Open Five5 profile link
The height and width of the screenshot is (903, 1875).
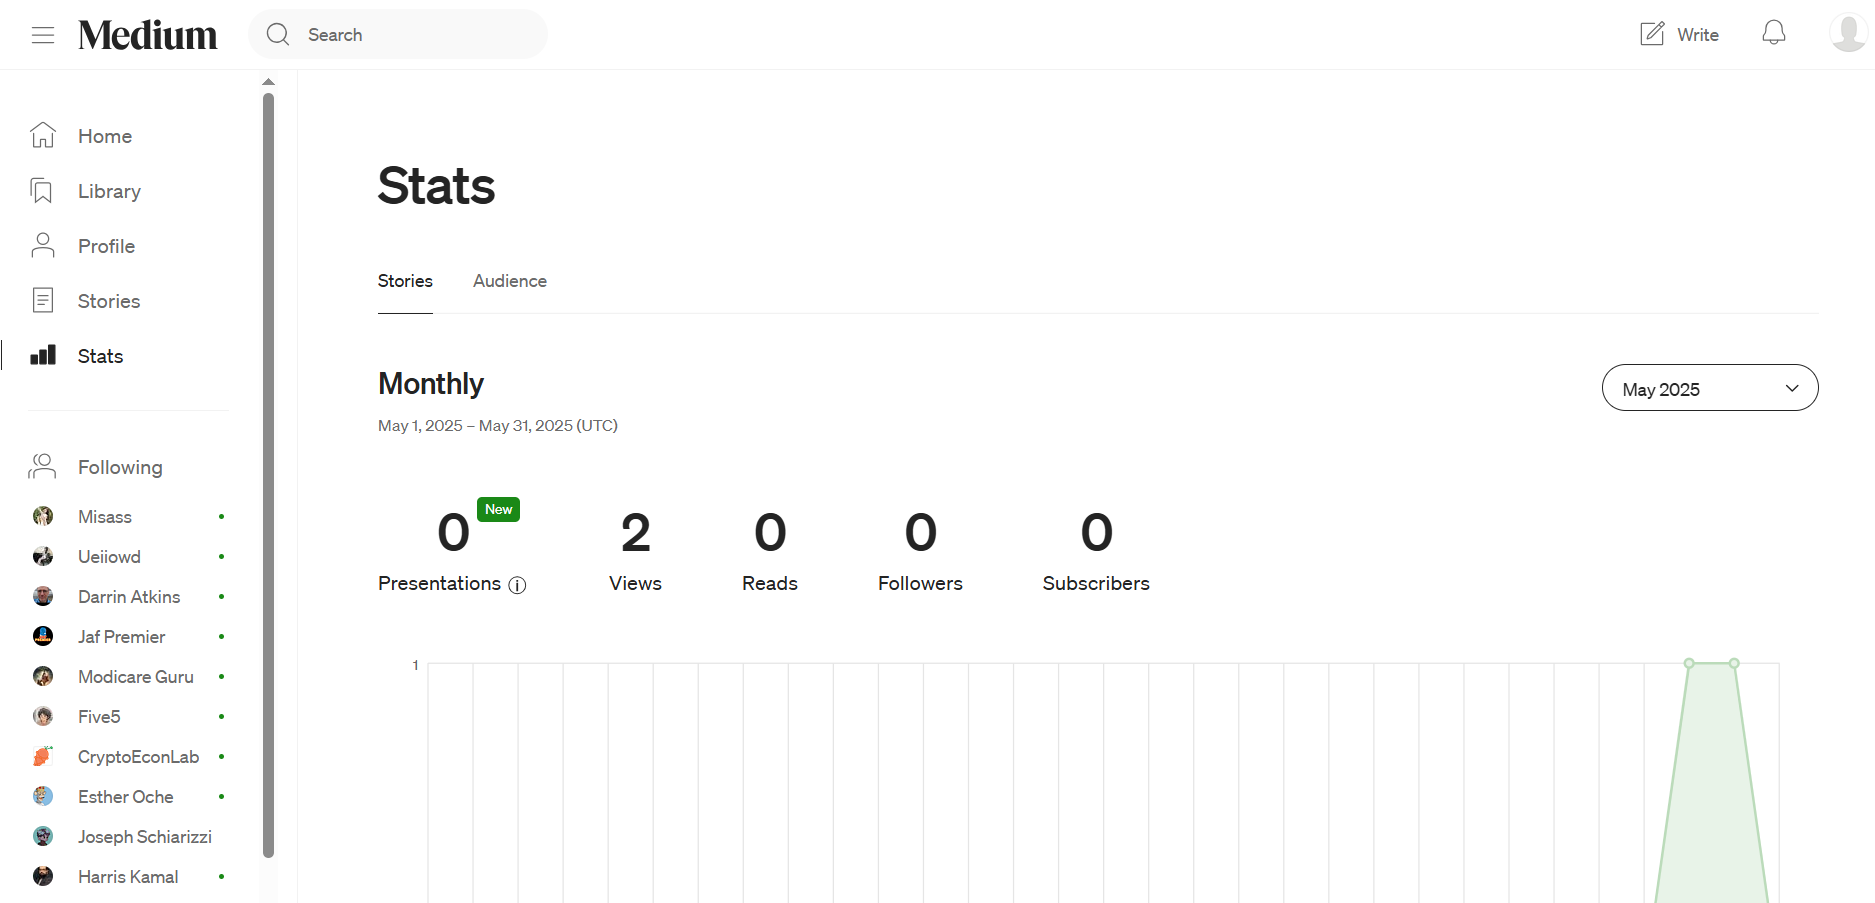tap(99, 717)
